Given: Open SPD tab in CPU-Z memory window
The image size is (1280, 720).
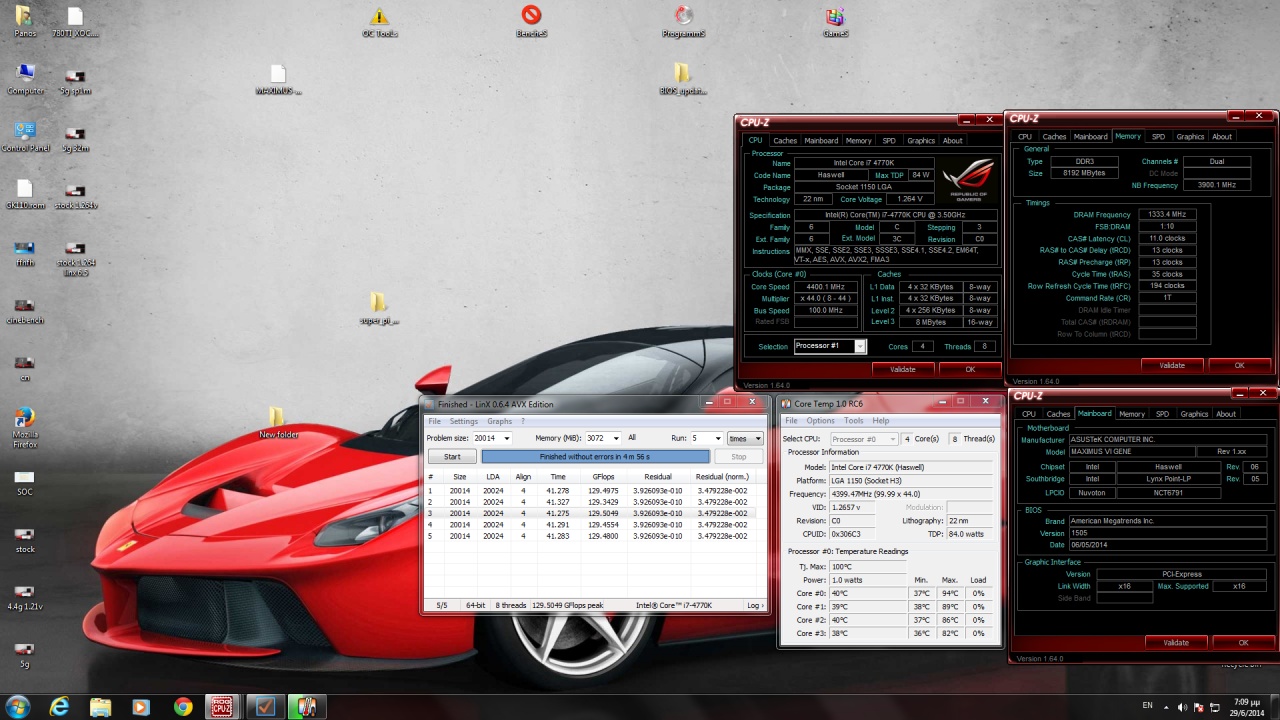Looking at the screenshot, I should pos(1158,136).
